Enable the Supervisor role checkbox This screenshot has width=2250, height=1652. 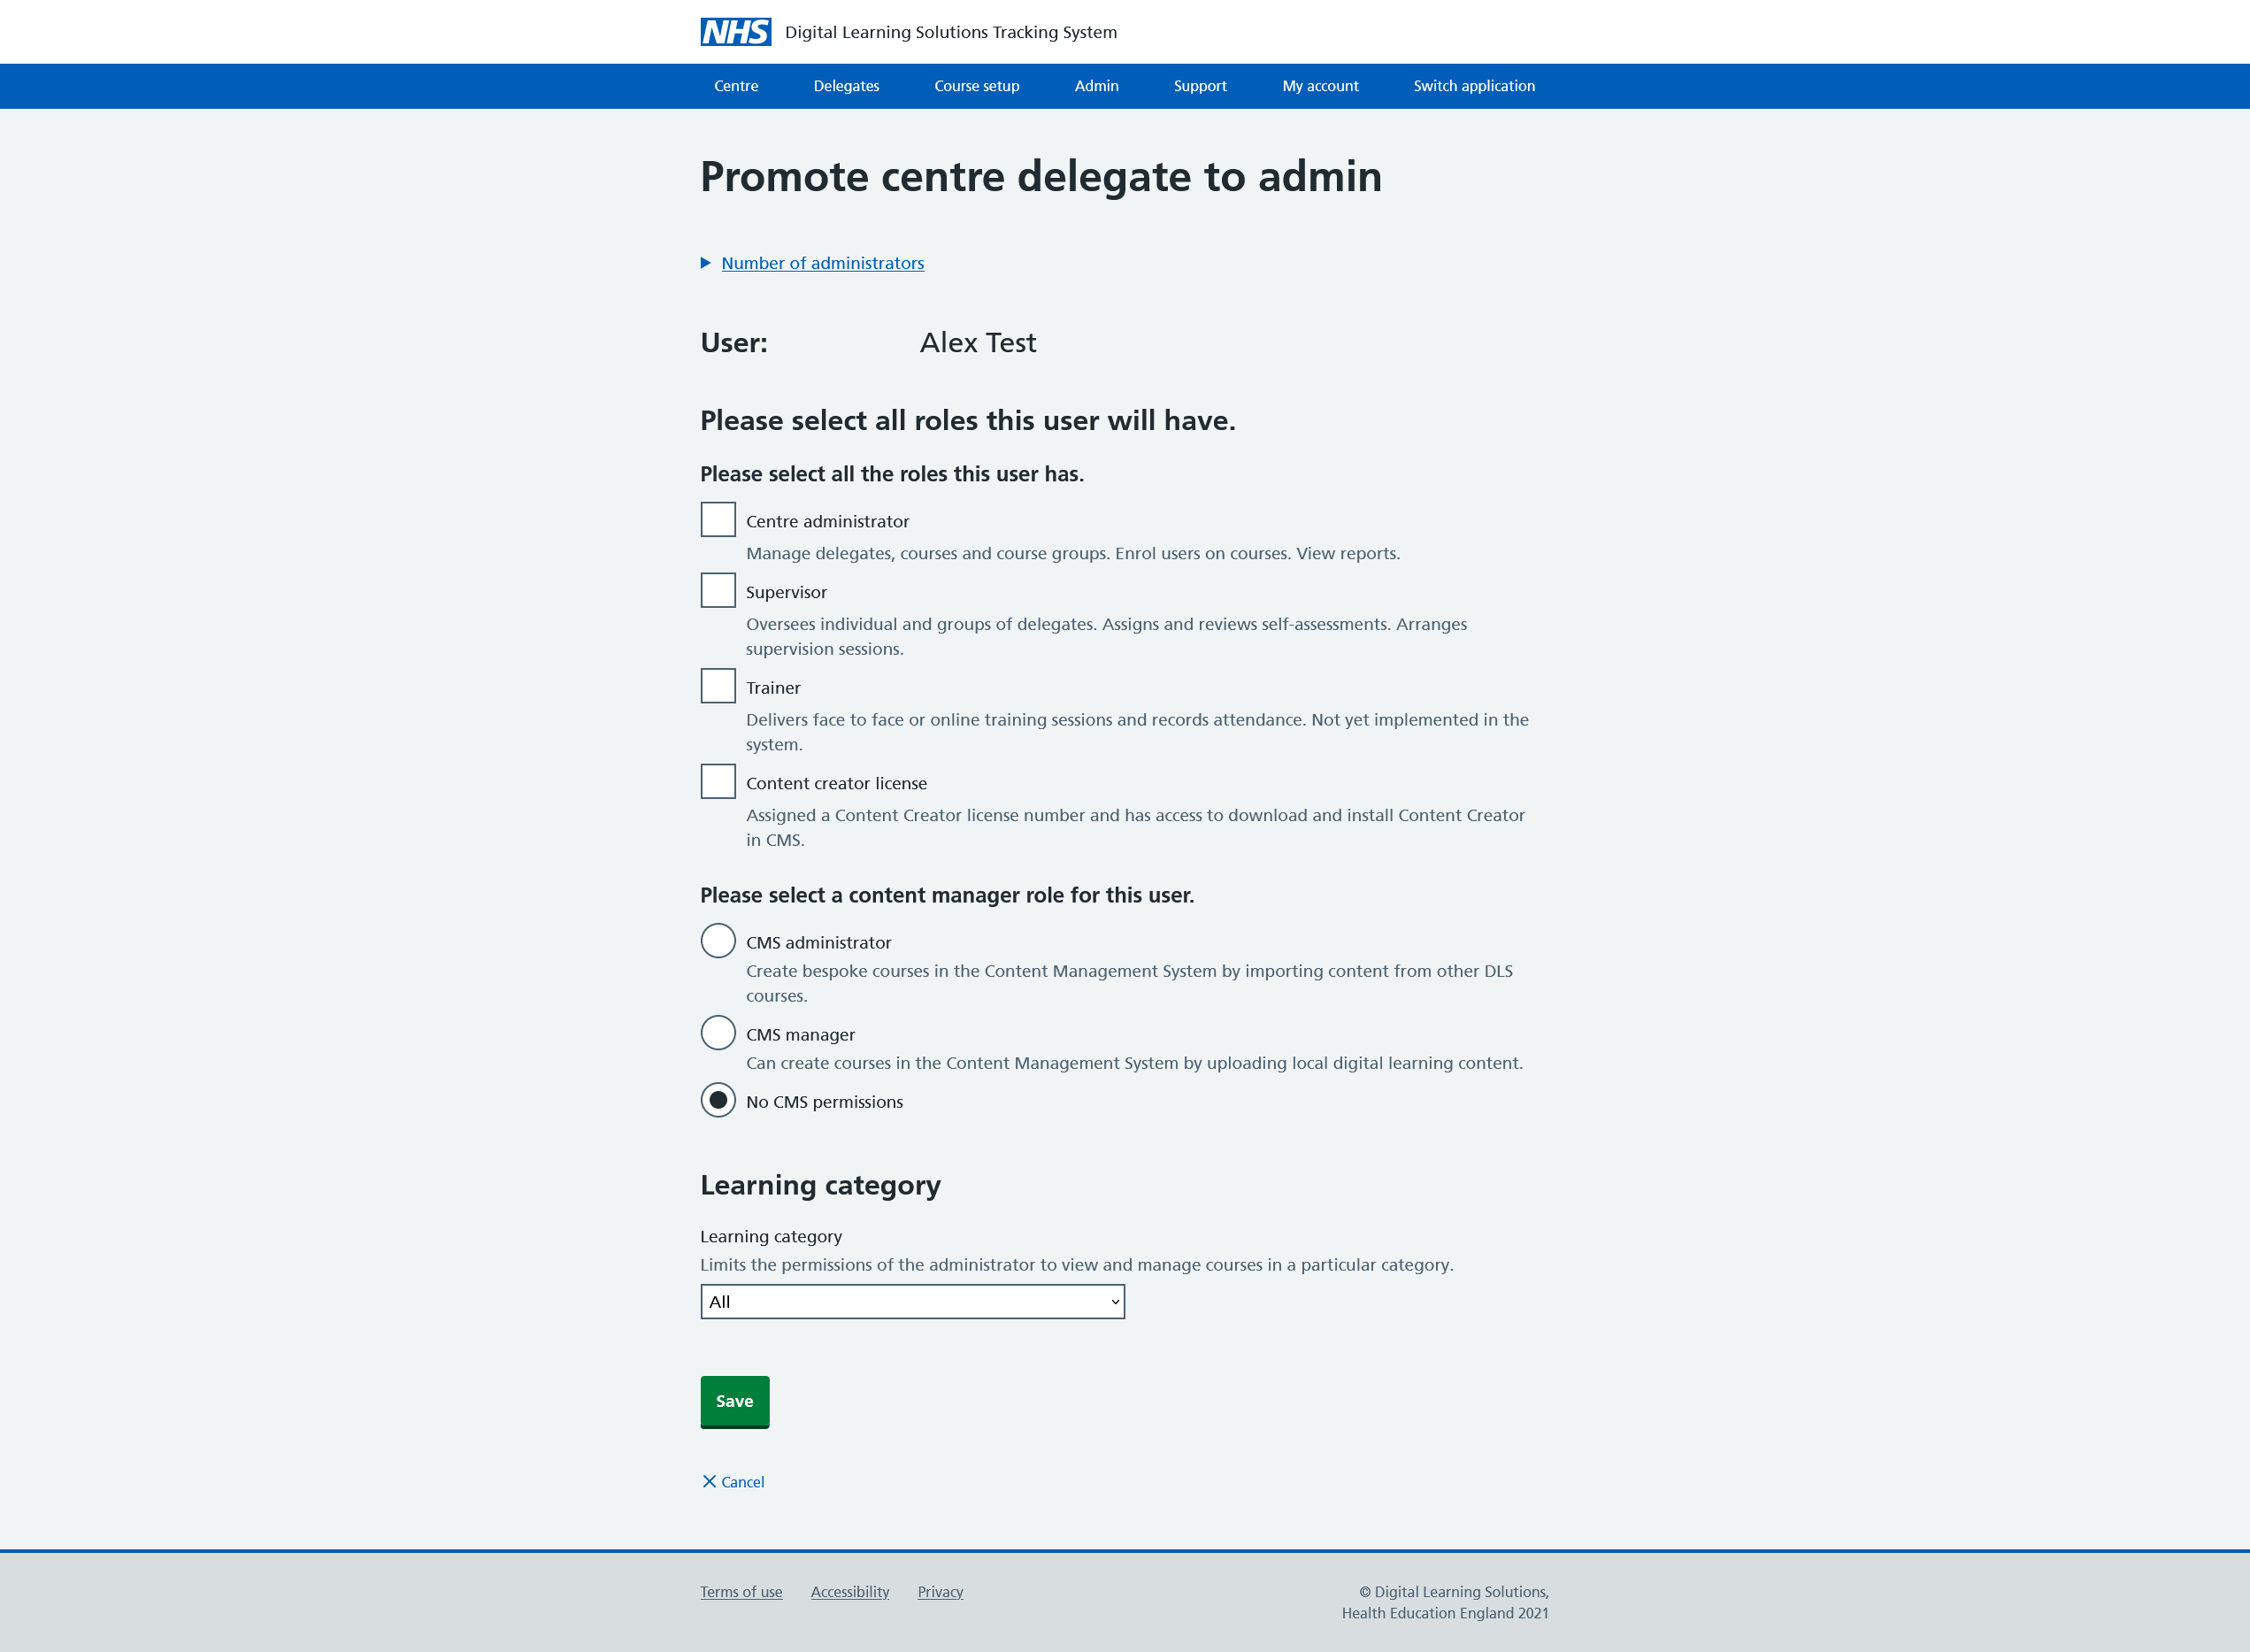[x=718, y=590]
